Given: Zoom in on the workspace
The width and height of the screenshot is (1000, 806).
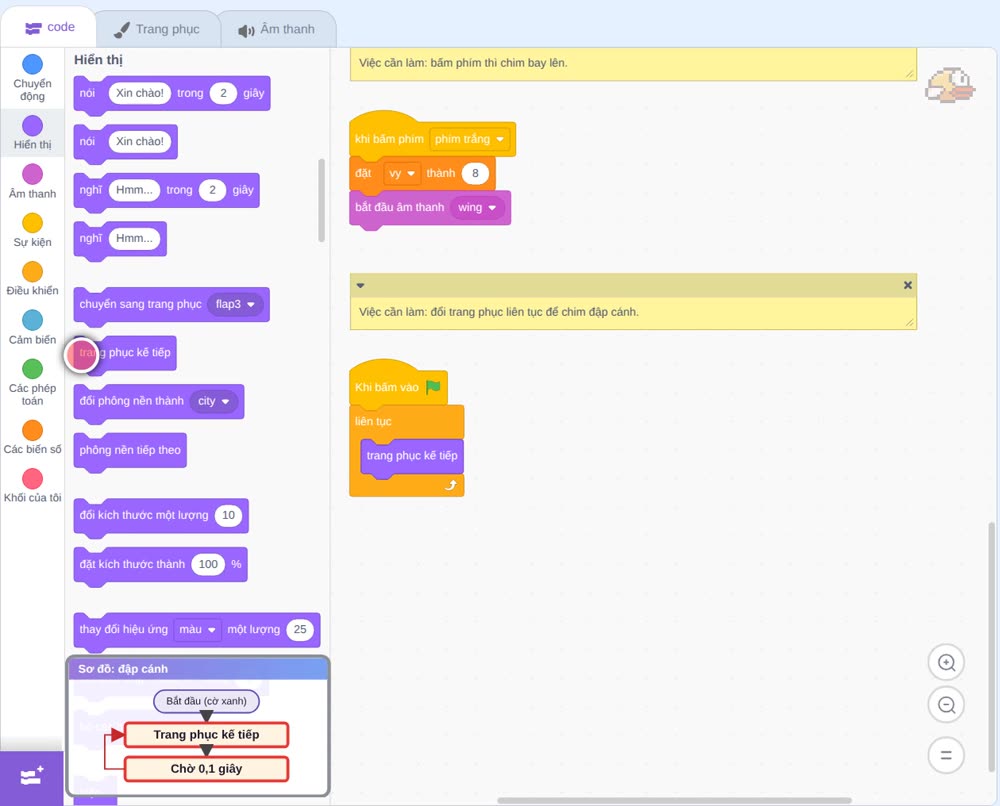Looking at the screenshot, I should pyautogui.click(x=946, y=663).
